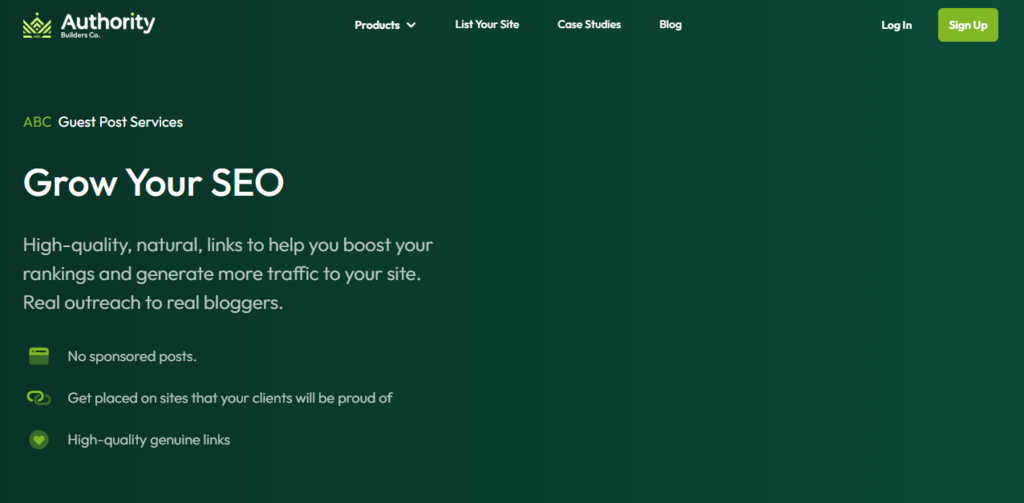Click 'Get placed on sites' bullet text

pyautogui.click(x=230, y=398)
